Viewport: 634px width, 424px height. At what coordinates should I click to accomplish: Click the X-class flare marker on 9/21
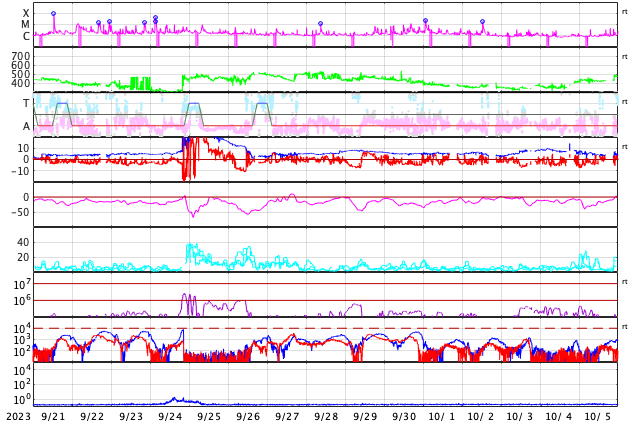(x=53, y=14)
